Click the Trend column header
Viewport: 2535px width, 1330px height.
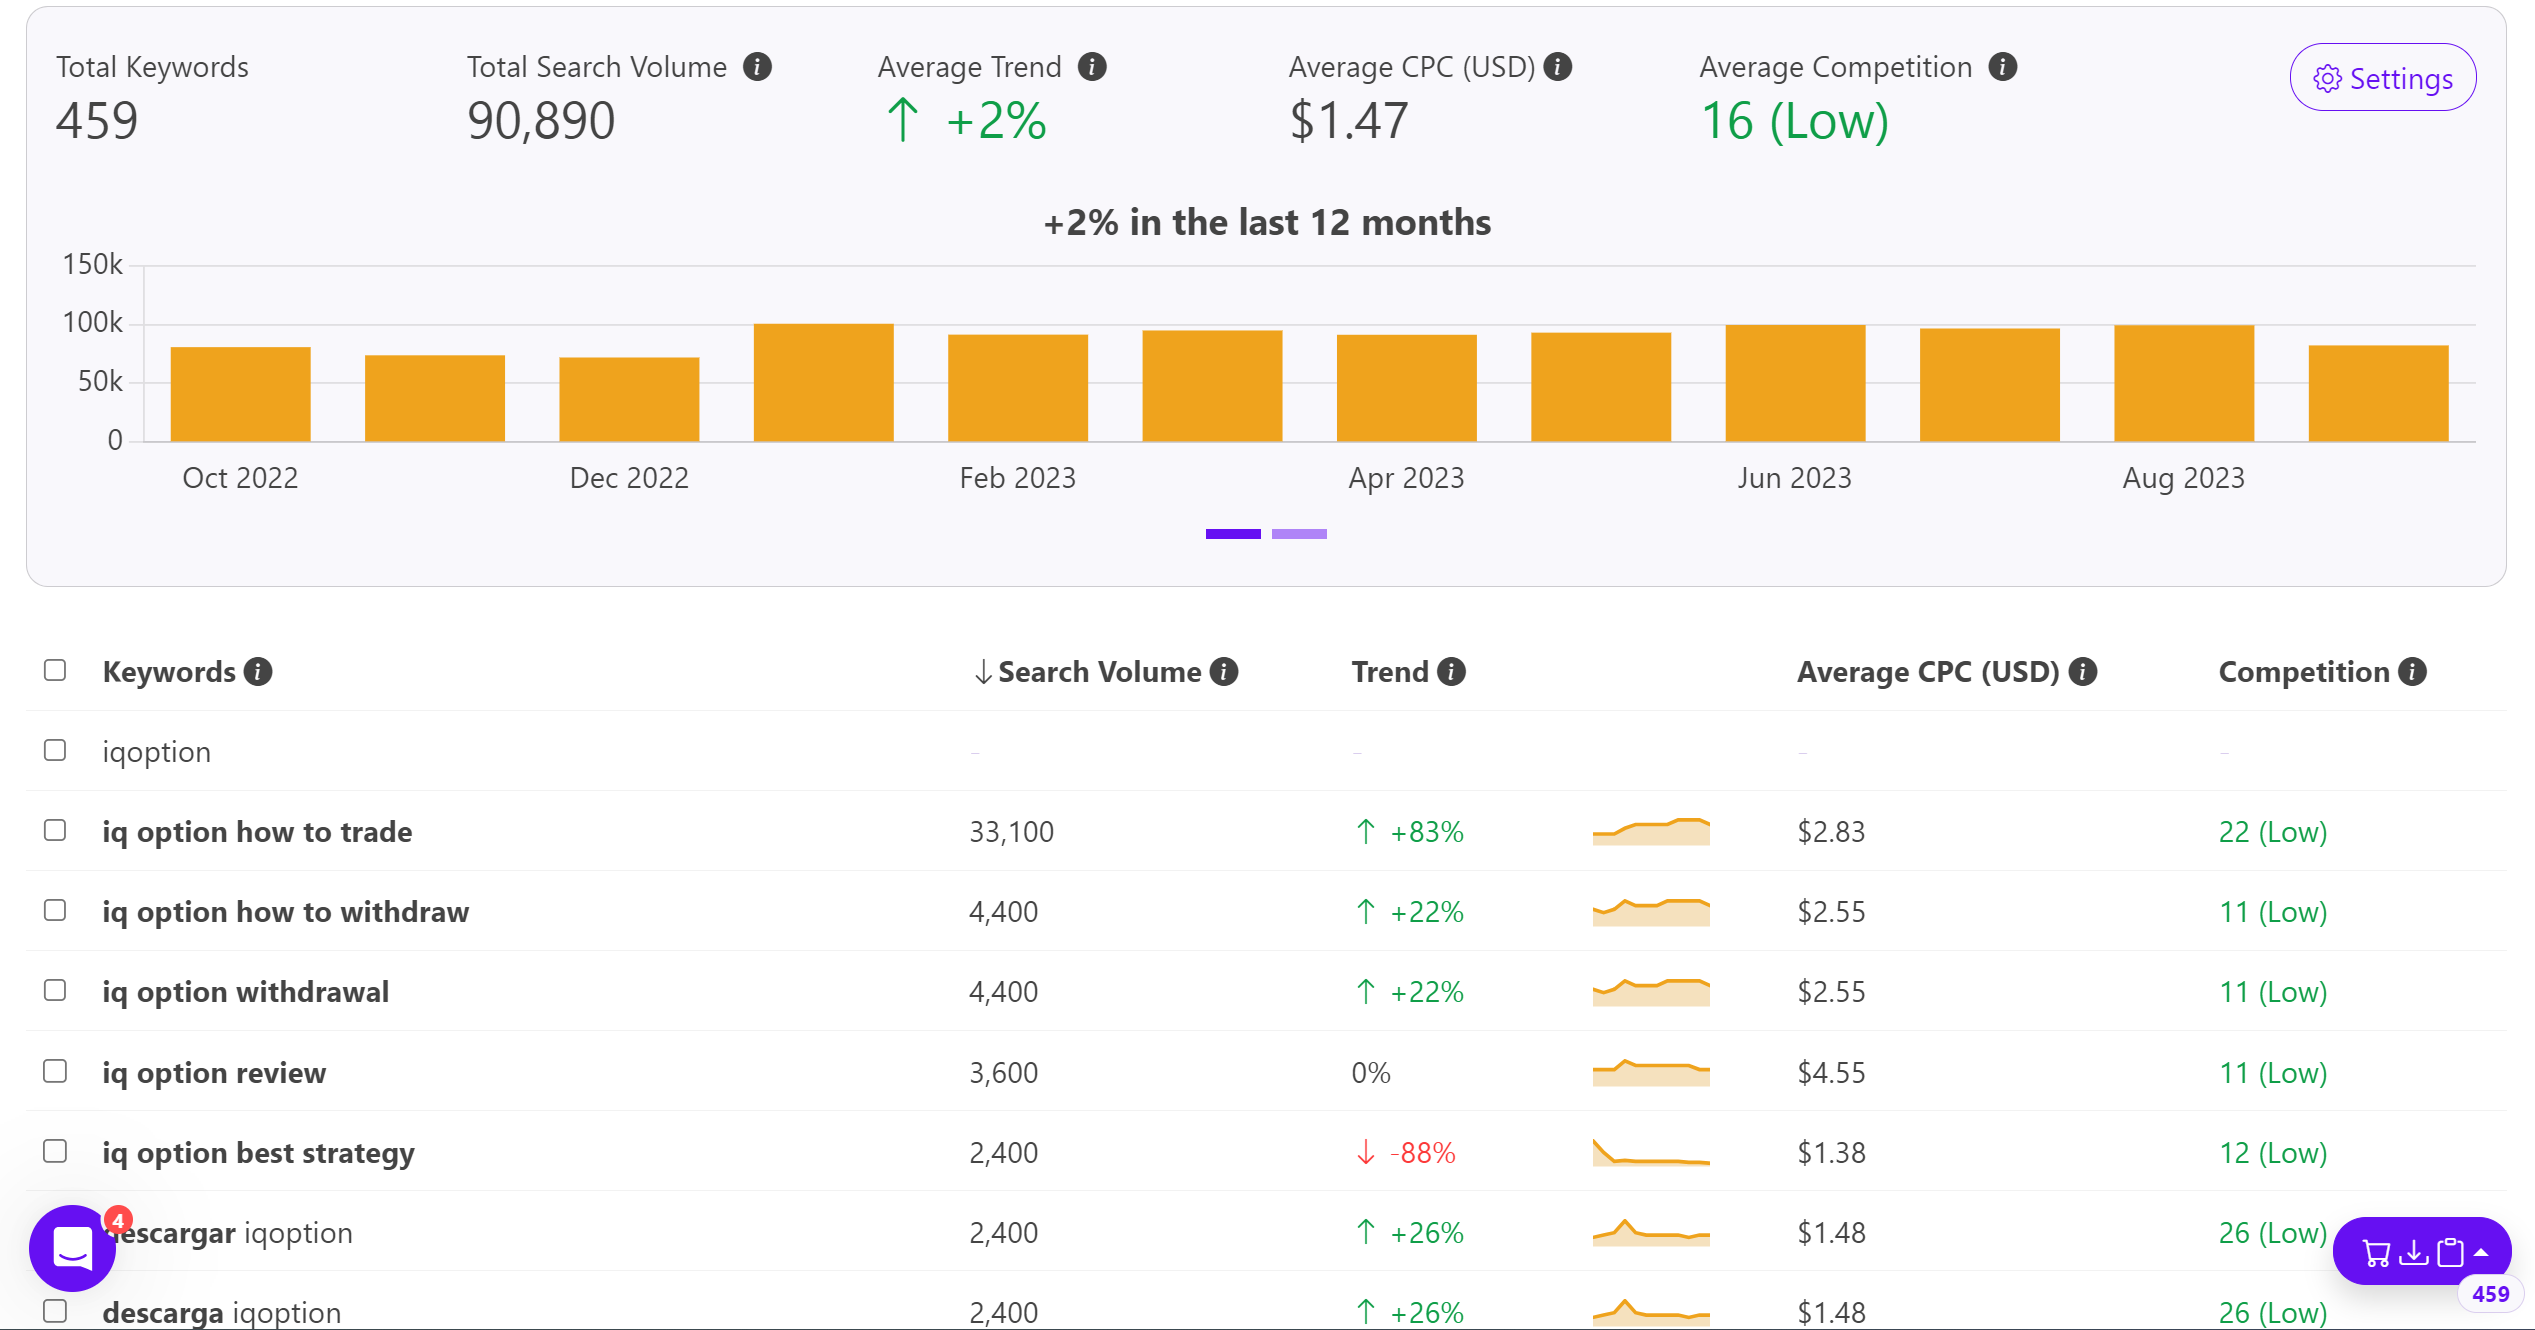coord(1390,672)
